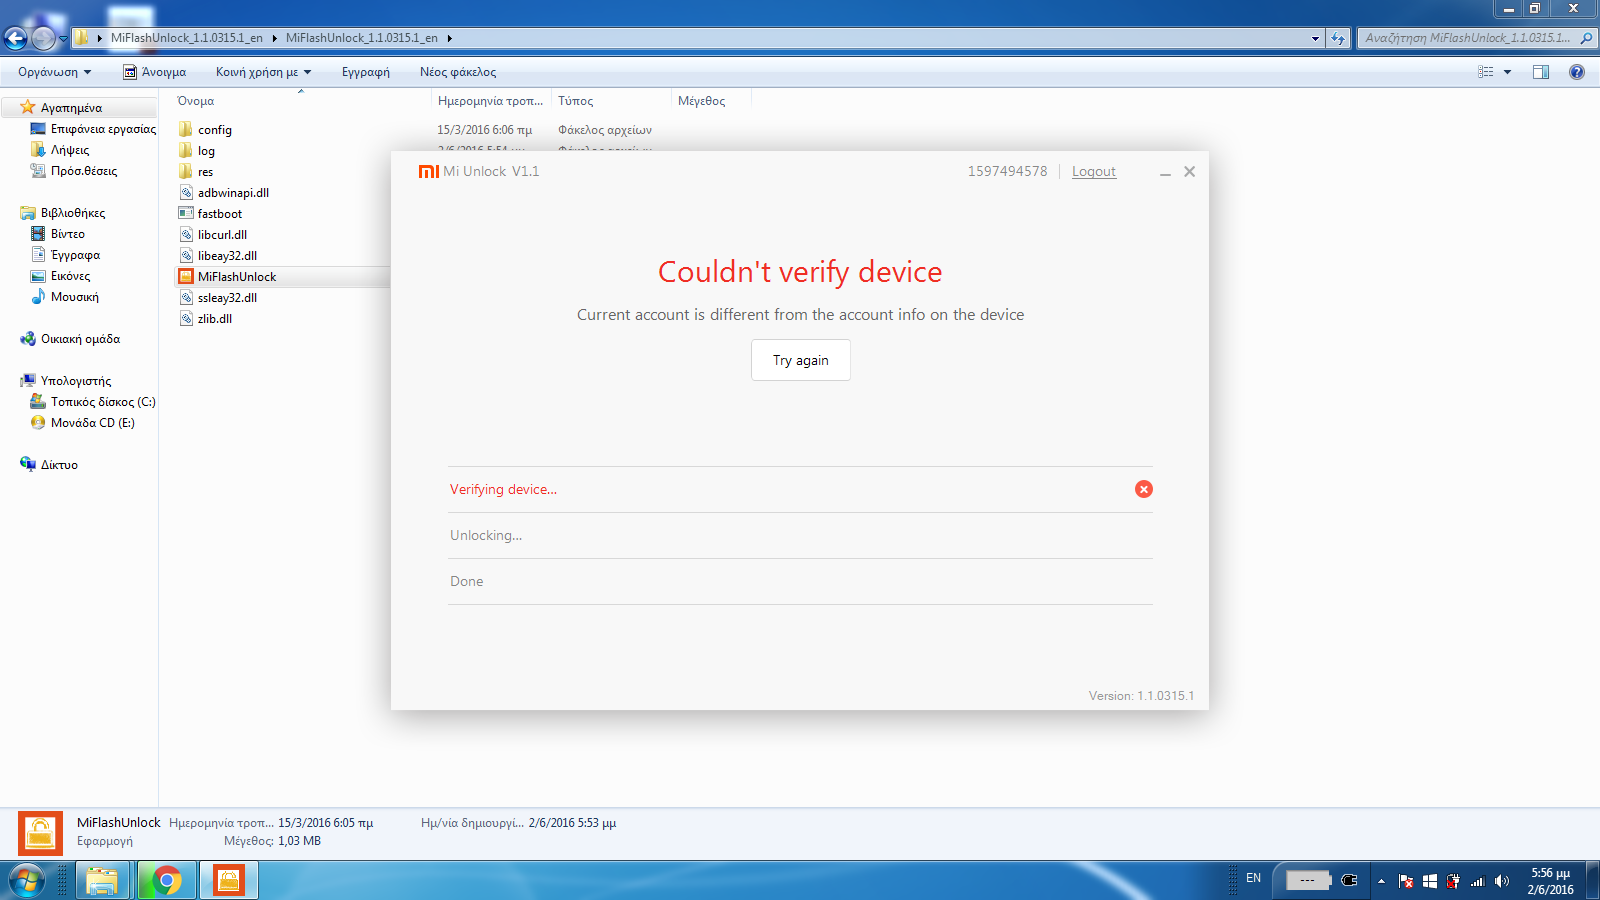The height and width of the screenshot is (900, 1600).
Task: Show hidden tray icons arrow
Action: pyautogui.click(x=1381, y=881)
